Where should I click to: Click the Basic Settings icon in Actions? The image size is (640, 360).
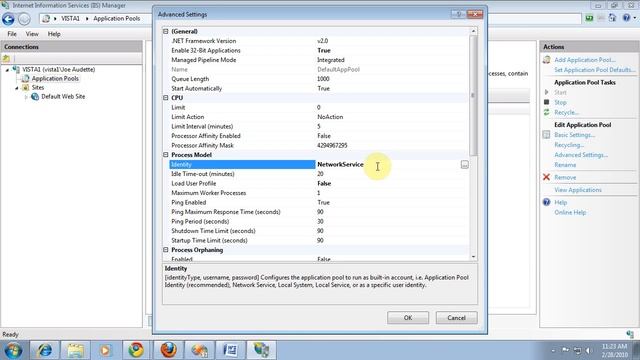(x=547, y=135)
